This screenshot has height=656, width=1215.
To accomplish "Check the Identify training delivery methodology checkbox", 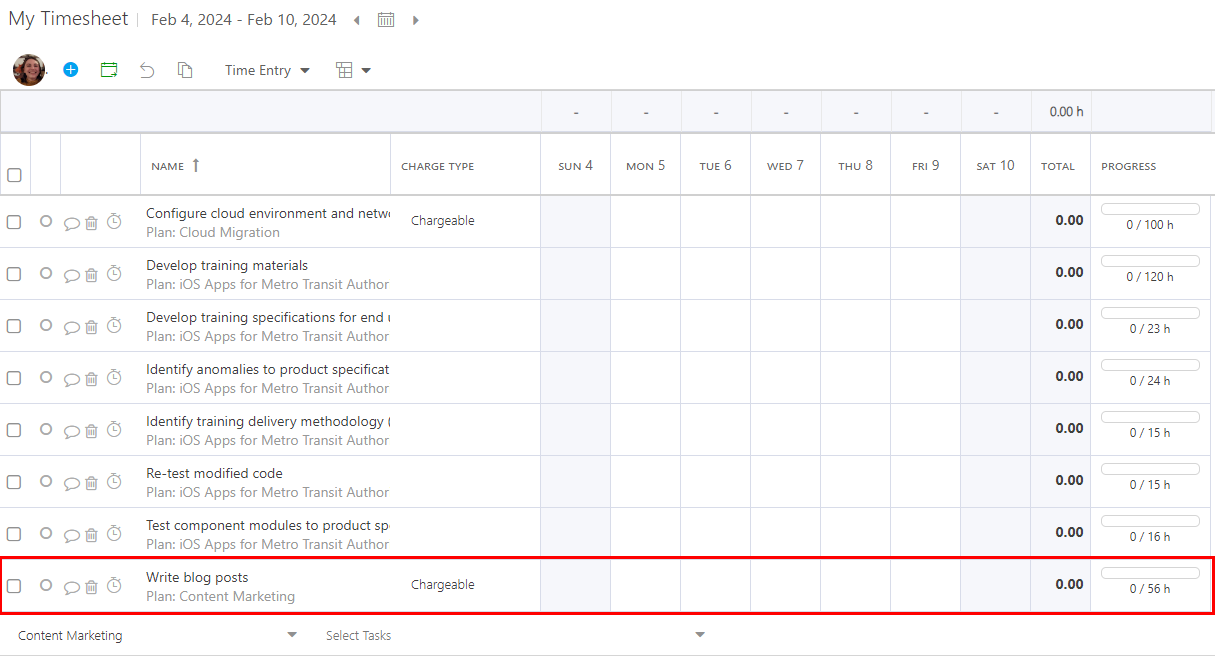I will [x=14, y=430].
